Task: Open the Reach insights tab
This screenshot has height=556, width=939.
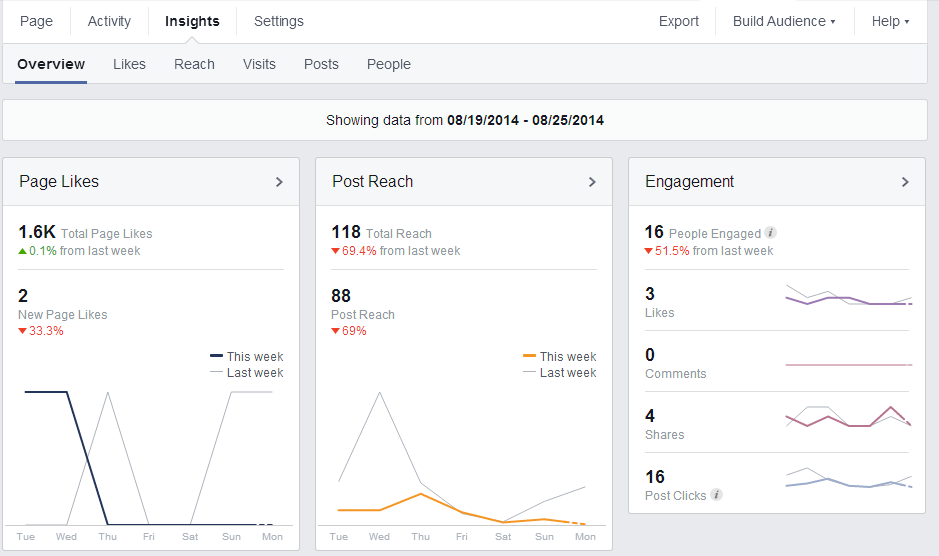Action: (x=194, y=64)
